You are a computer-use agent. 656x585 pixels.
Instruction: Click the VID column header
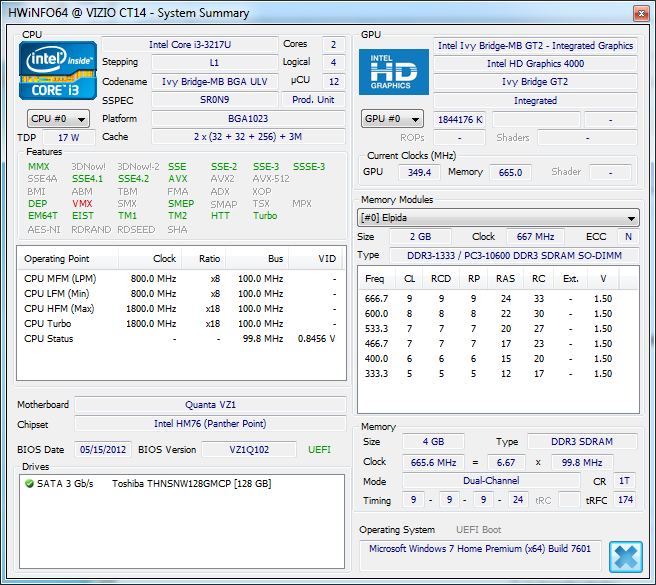click(315, 259)
